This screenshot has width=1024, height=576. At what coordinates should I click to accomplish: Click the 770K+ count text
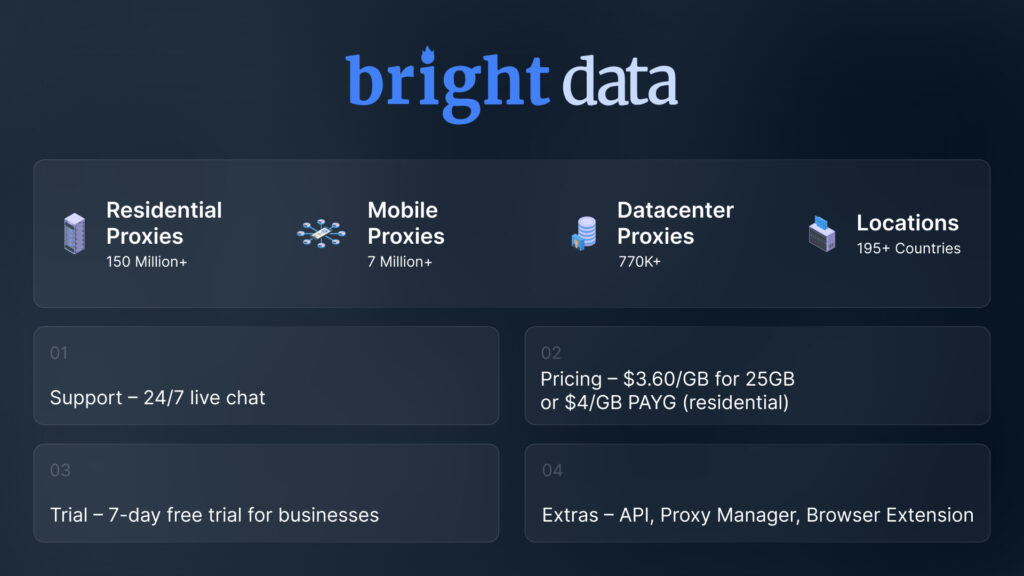pos(639,262)
